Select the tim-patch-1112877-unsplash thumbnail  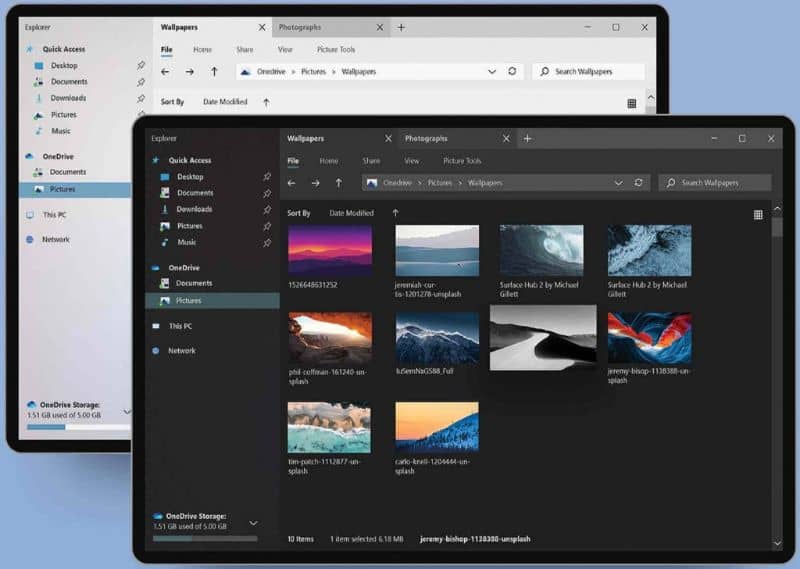point(330,427)
